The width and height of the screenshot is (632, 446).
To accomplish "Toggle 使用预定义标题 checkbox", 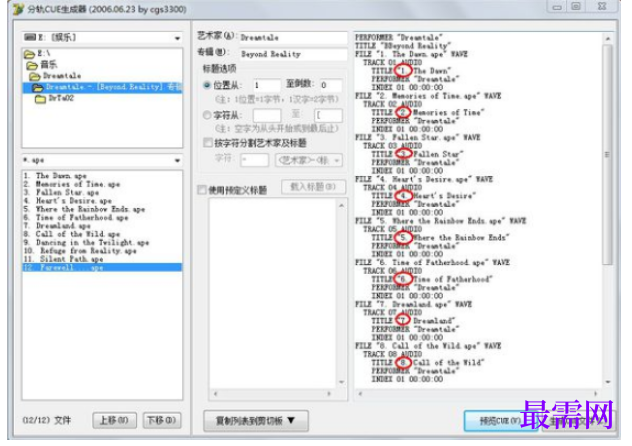I will [202, 190].
